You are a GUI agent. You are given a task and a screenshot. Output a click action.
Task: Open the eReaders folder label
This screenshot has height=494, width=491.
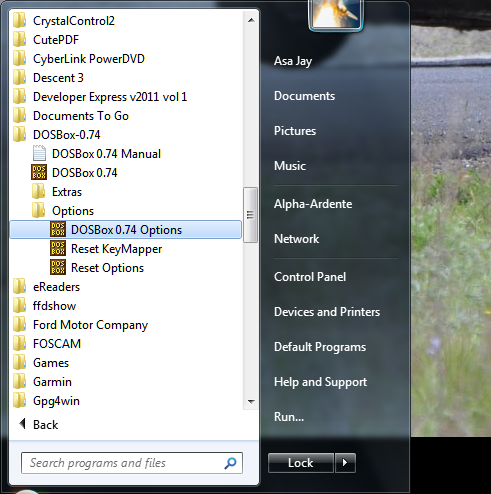(56, 287)
